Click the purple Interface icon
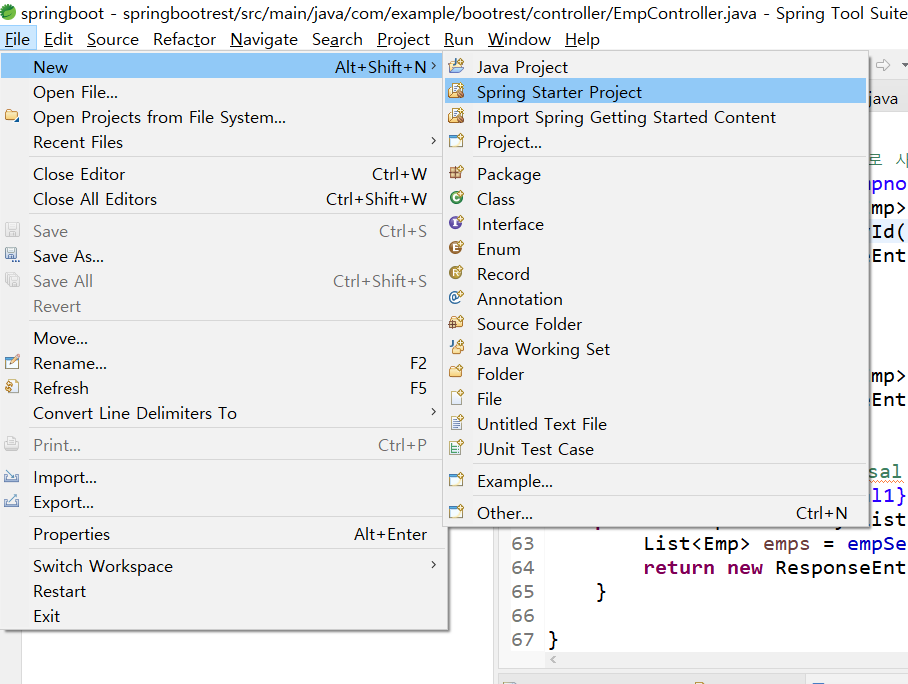The width and height of the screenshot is (908, 684). coord(456,222)
